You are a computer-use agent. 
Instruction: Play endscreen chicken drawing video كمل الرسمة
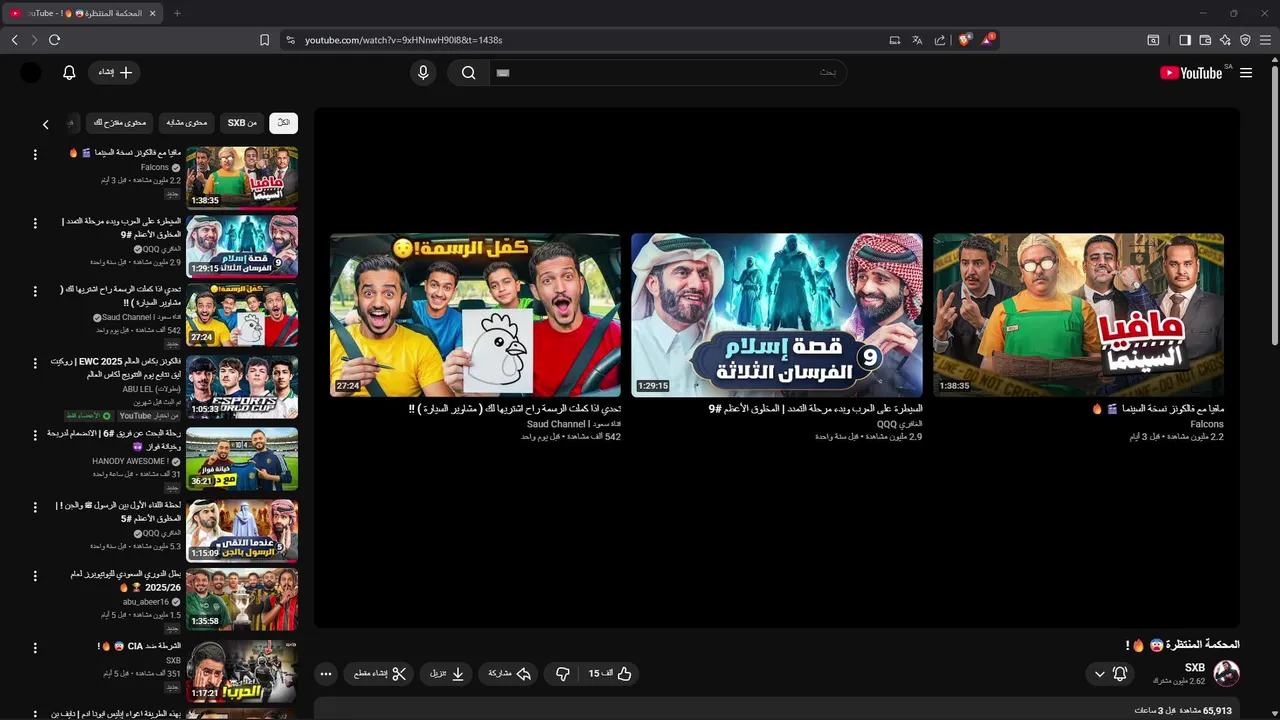pos(475,315)
